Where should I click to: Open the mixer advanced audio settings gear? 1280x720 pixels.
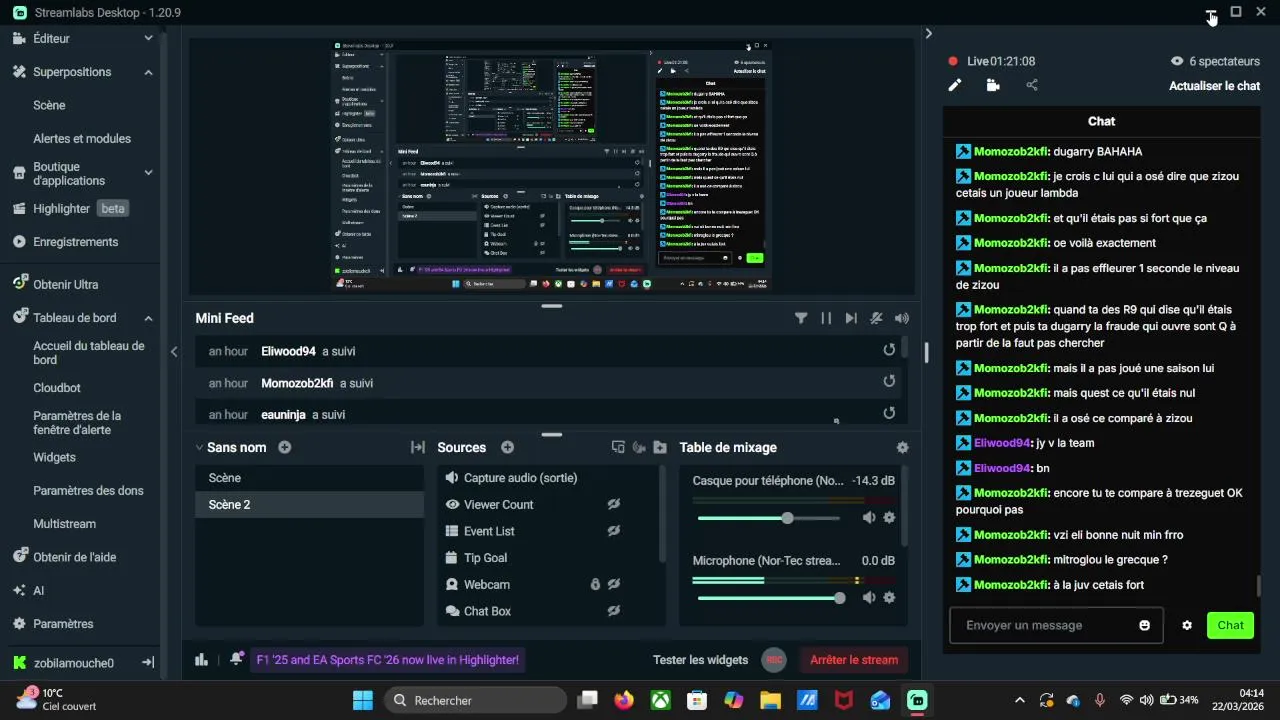click(902, 448)
